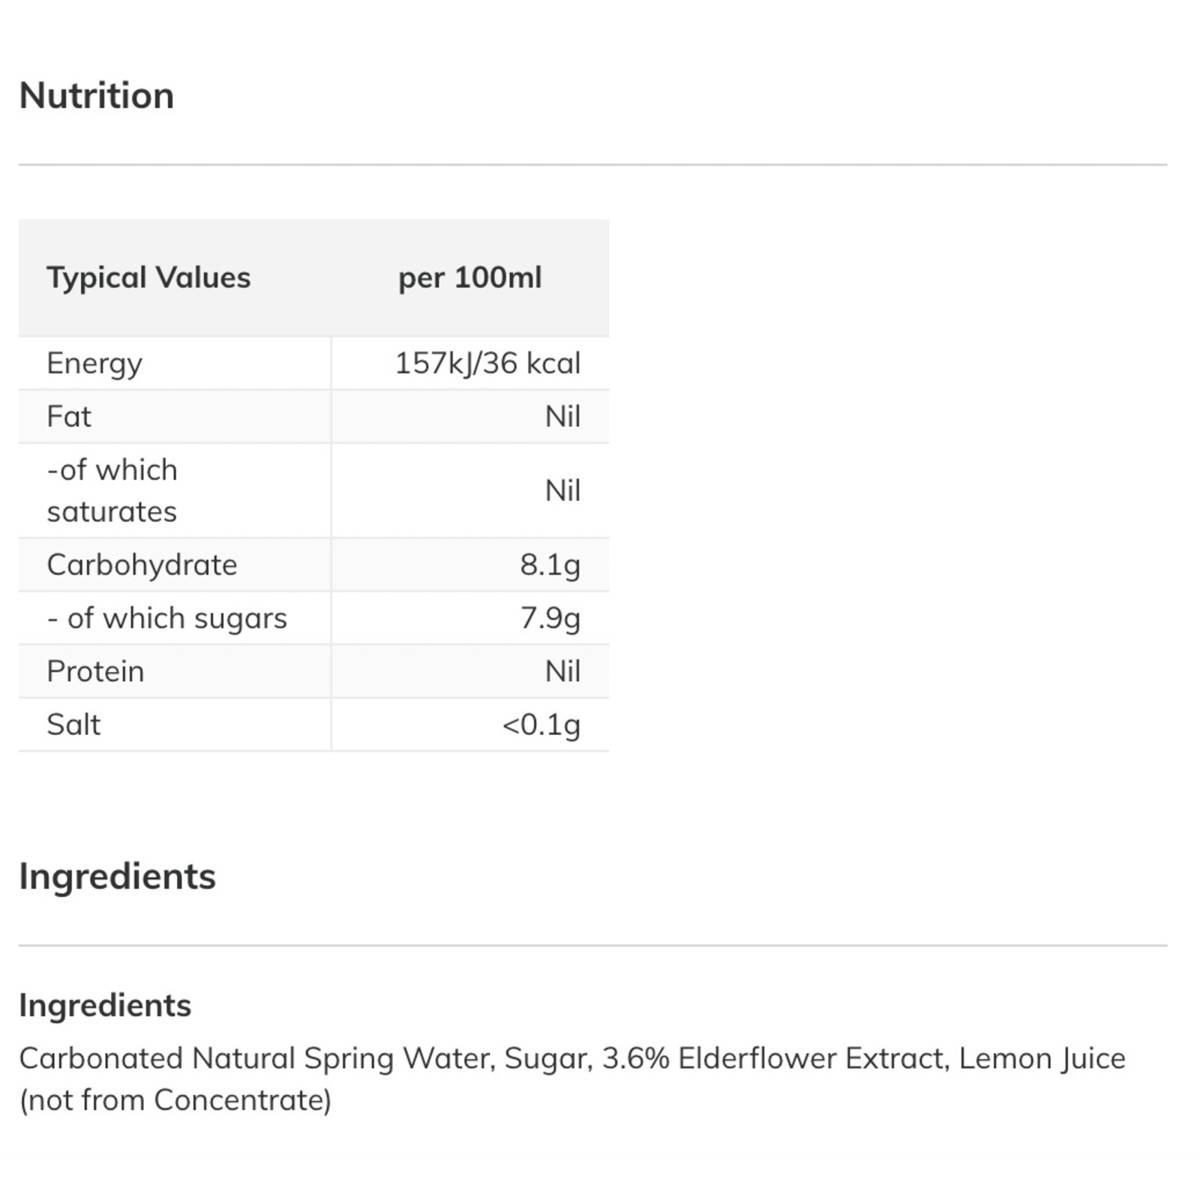The height and width of the screenshot is (1200, 1200).
Task: Click the Nil value in Fat row
Action: (x=562, y=416)
